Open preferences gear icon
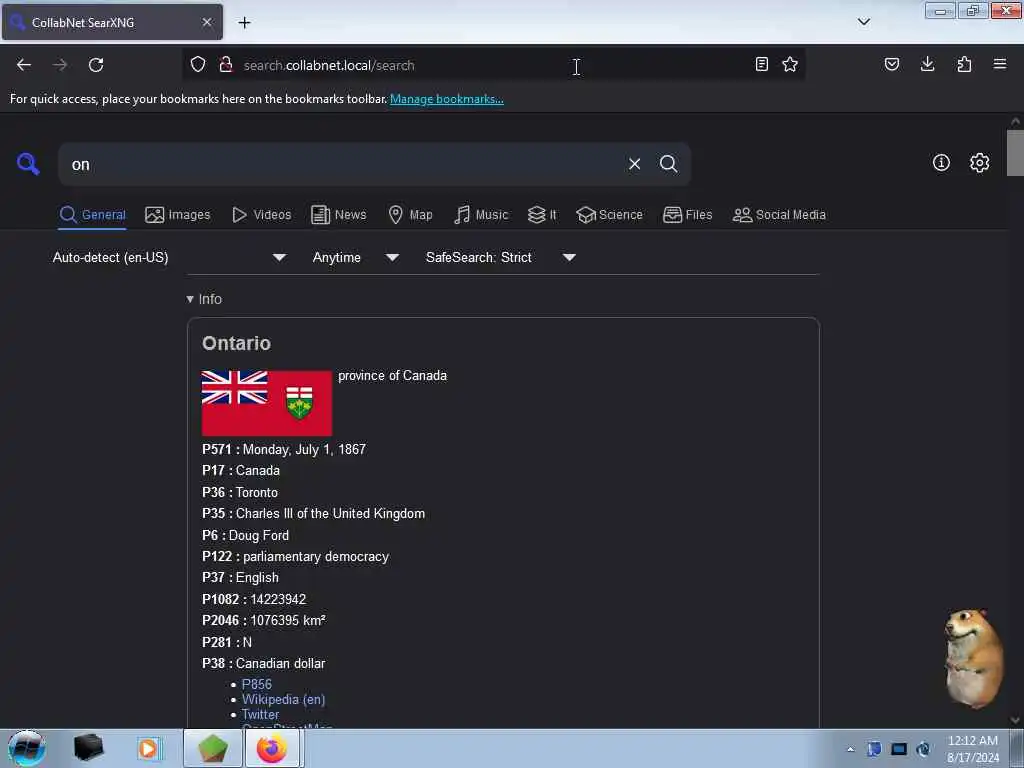1024x768 pixels. click(x=979, y=163)
